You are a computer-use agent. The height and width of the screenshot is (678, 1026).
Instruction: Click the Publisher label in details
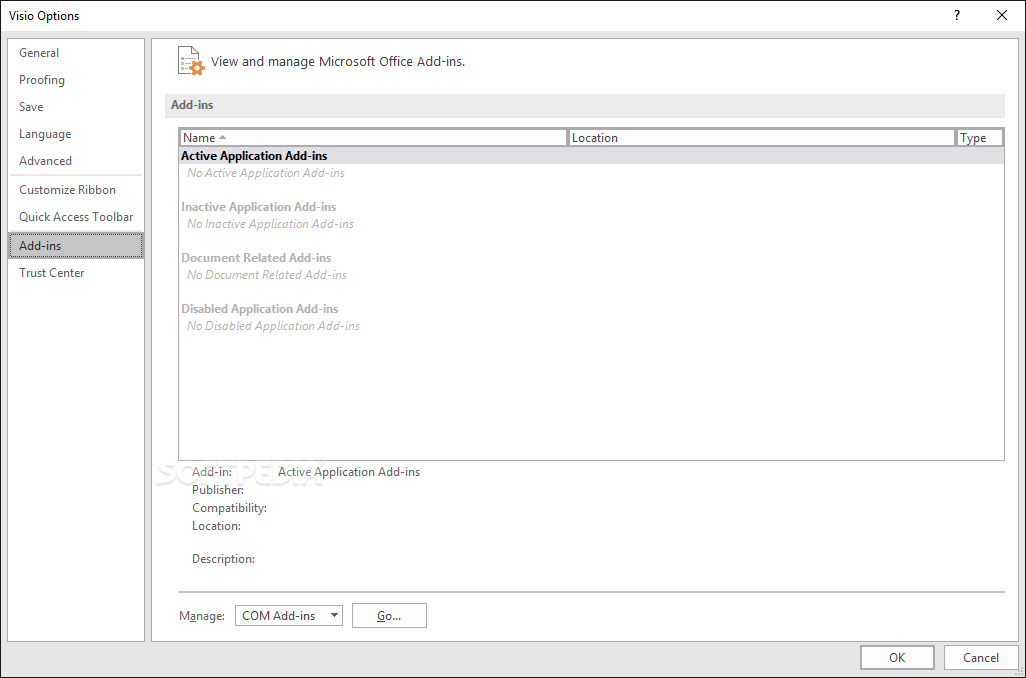(x=218, y=490)
